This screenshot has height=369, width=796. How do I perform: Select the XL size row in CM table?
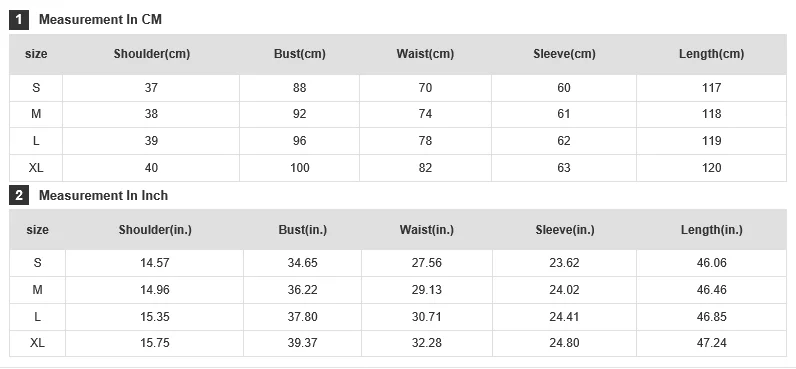tap(397, 168)
